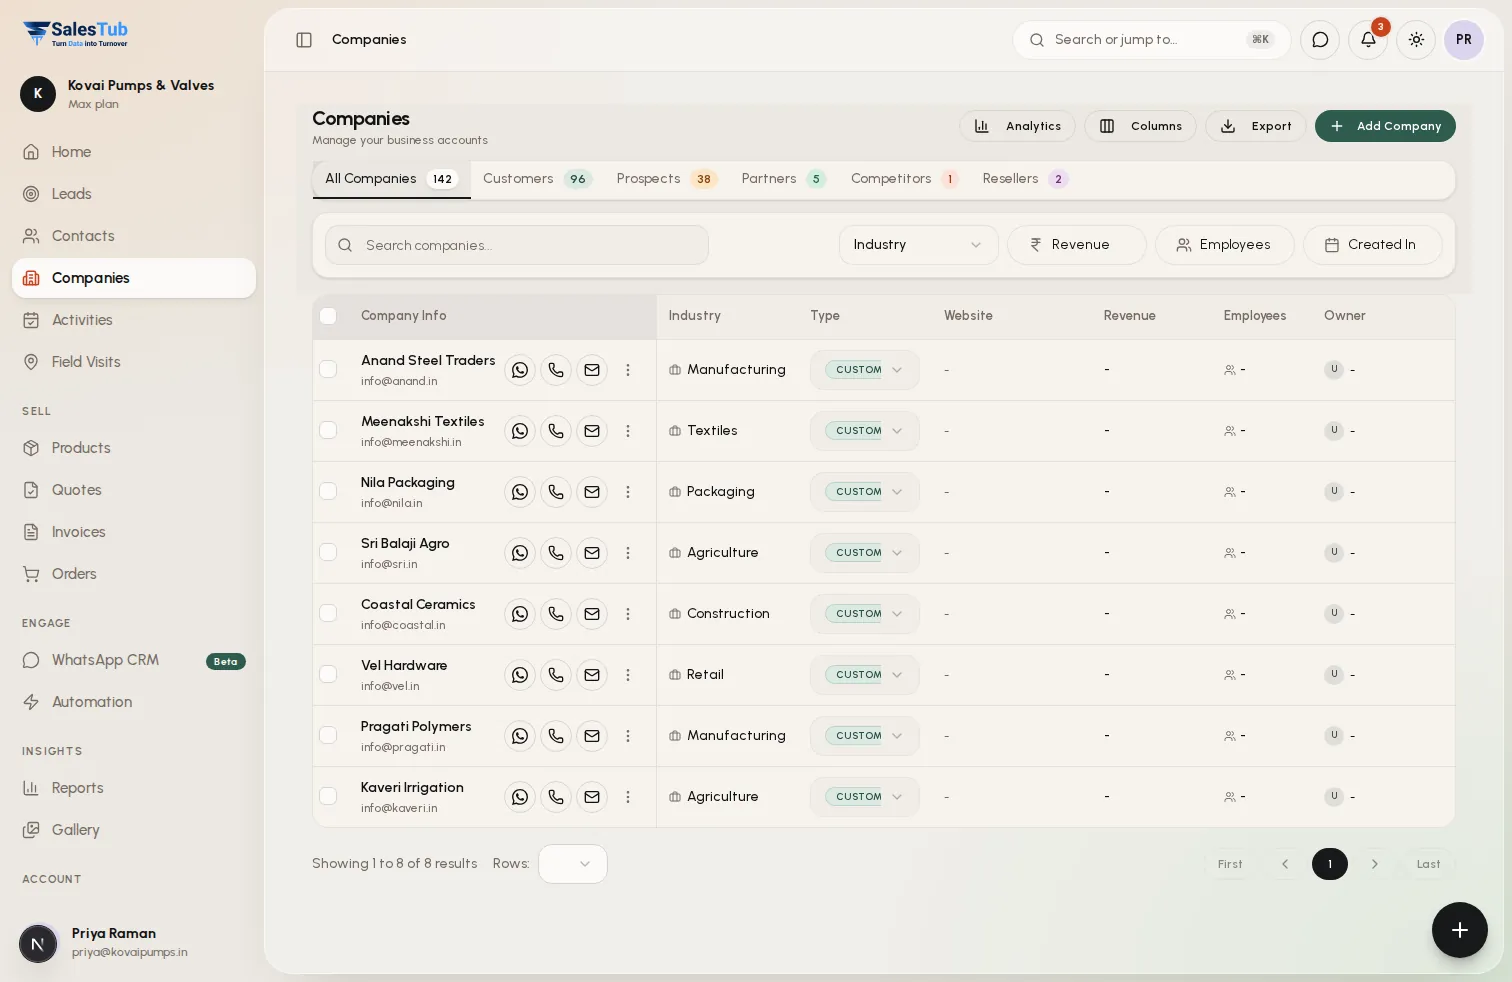This screenshot has width=1512, height=982.
Task: Toggle the sidebar panel icon
Action: [x=304, y=40]
